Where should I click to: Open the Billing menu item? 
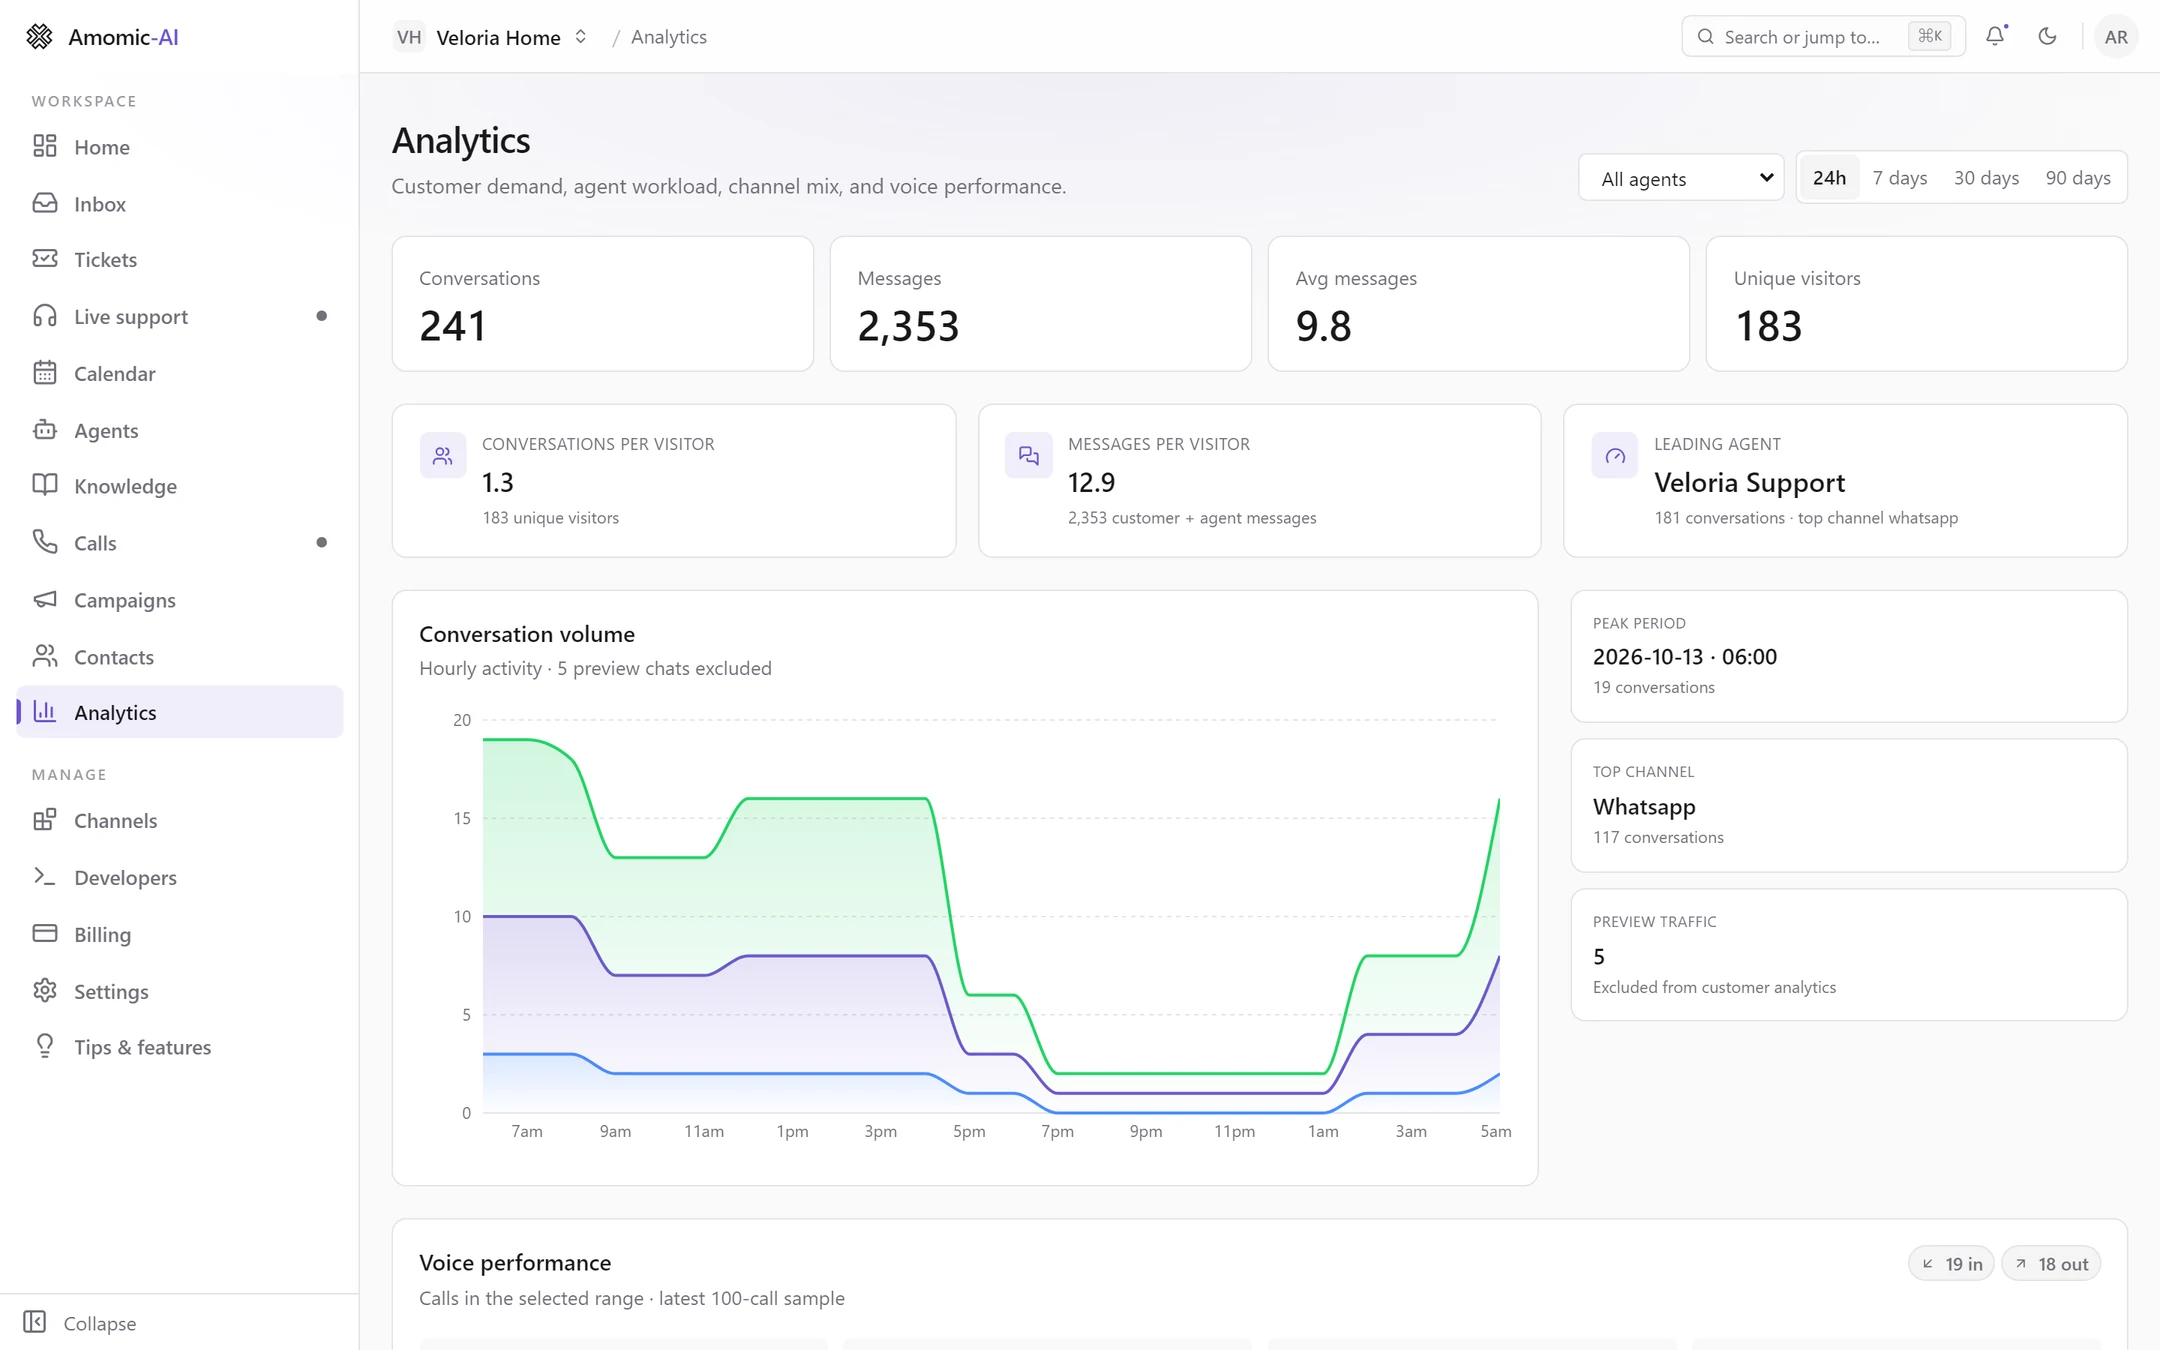tap(180, 934)
